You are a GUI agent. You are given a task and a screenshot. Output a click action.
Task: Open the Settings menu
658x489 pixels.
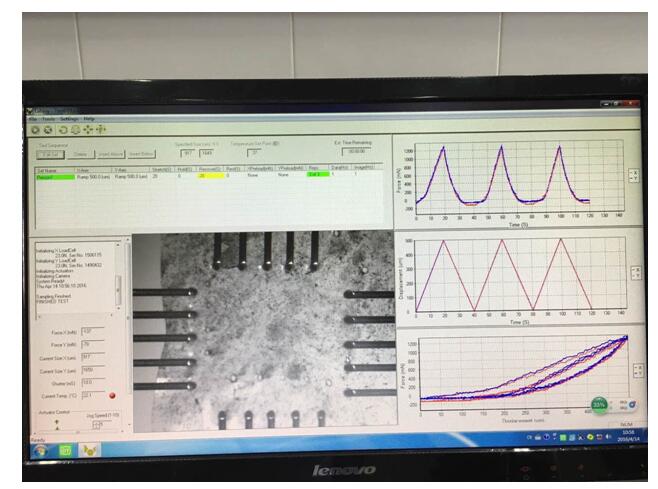pyautogui.click(x=69, y=119)
